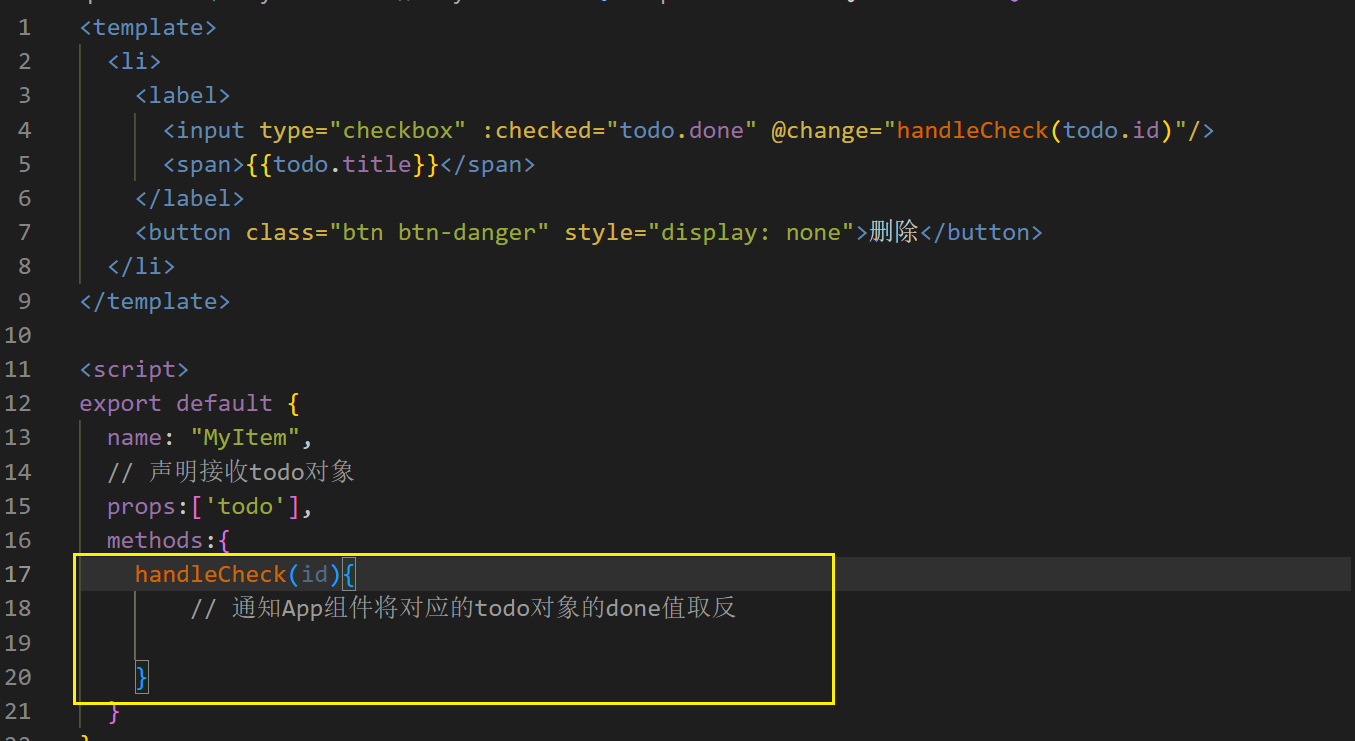The image size is (1355, 741).
Task: Click the closing </button> tag
Action: (x=981, y=232)
